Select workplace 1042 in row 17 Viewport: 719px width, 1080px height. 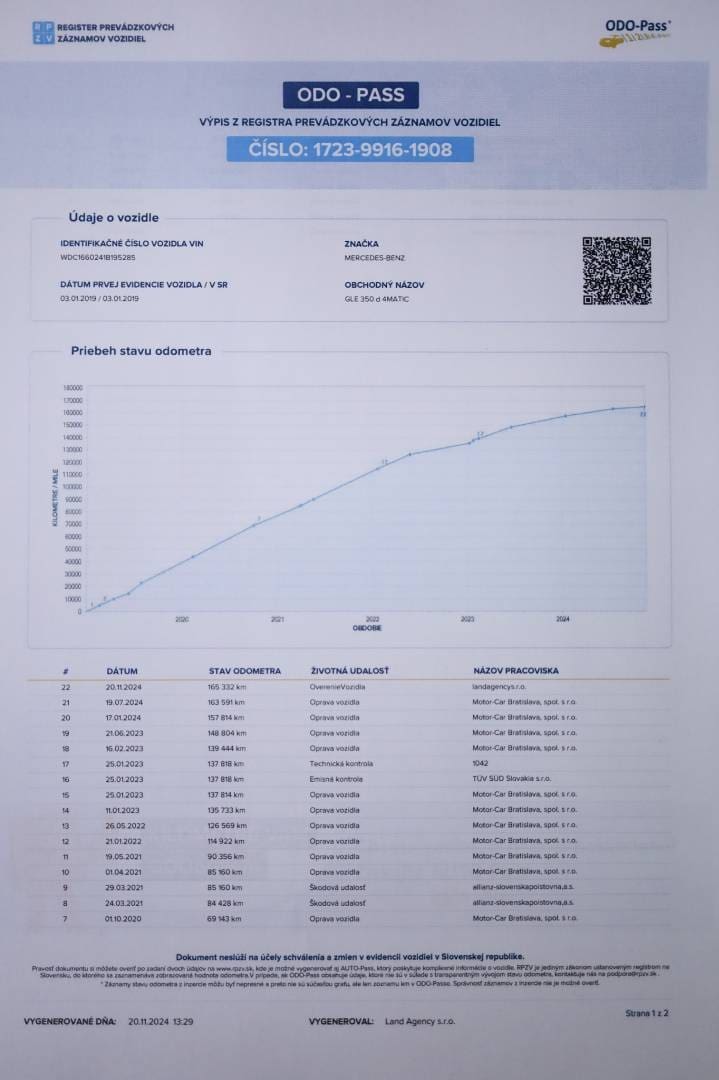(x=480, y=763)
